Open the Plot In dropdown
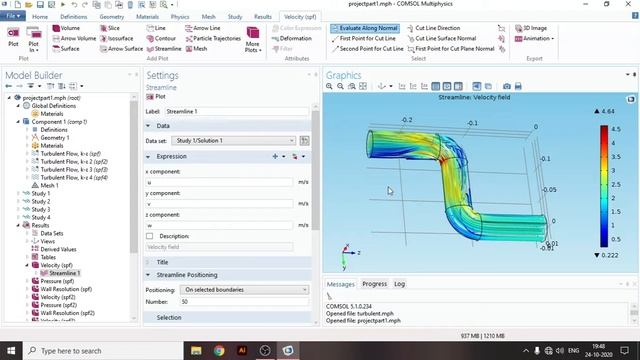640x360 pixels. coord(33,40)
